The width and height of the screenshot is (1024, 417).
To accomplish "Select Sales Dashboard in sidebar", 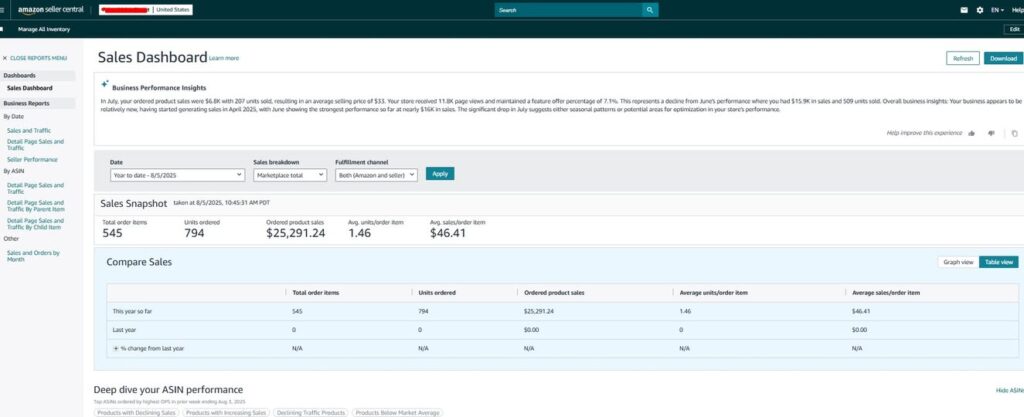I will pyautogui.click(x=29, y=88).
